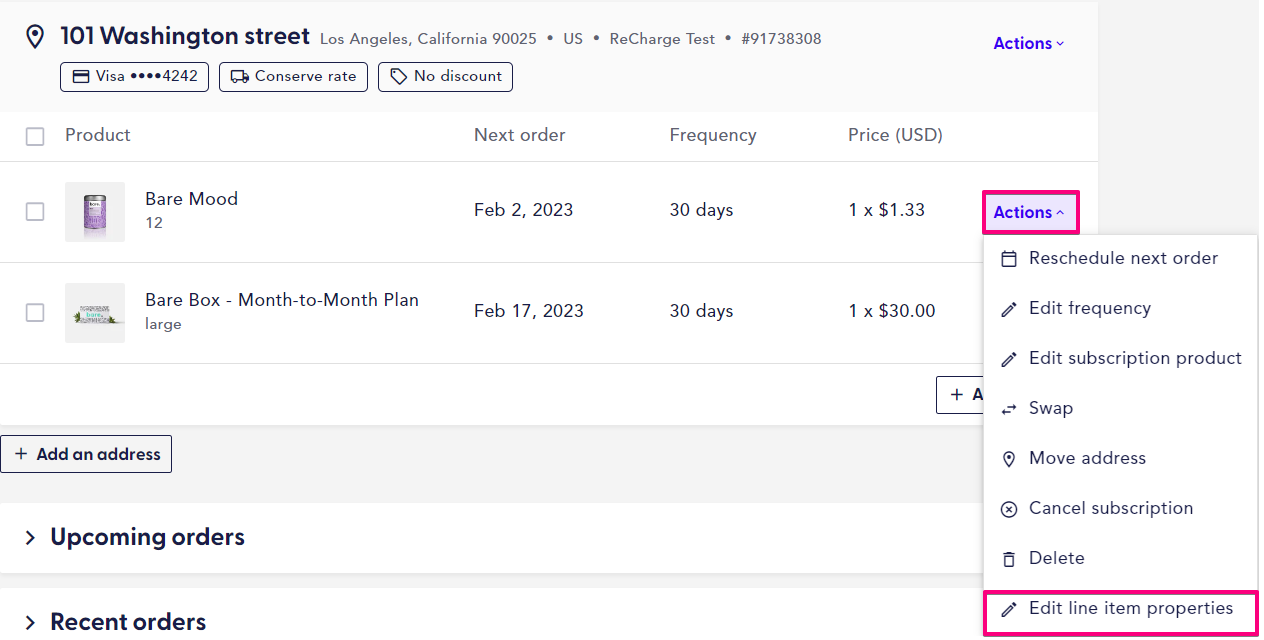This screenshot has height=640, width=1264.
Task: Click the pencil icon beside Edit frequency
Action: [1009, 309]
